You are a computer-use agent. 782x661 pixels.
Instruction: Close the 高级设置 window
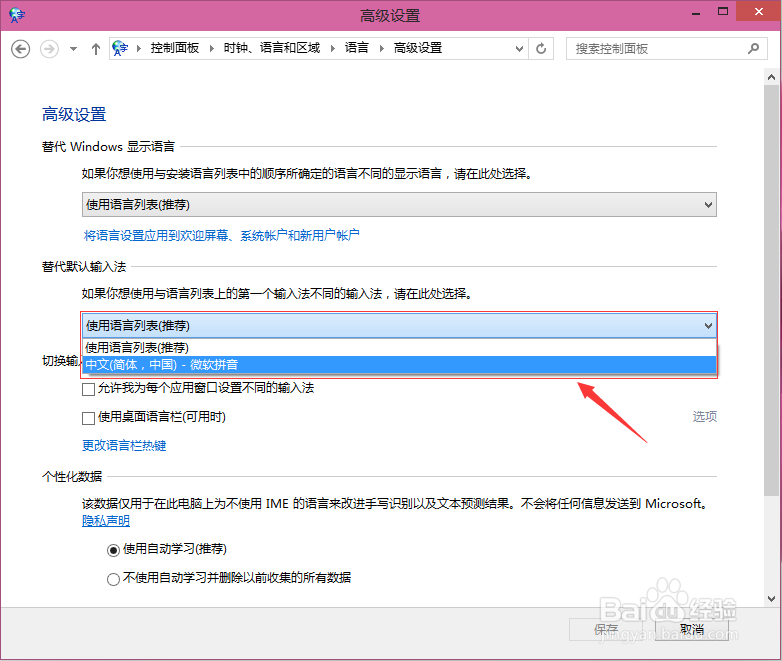click(759, 11)
